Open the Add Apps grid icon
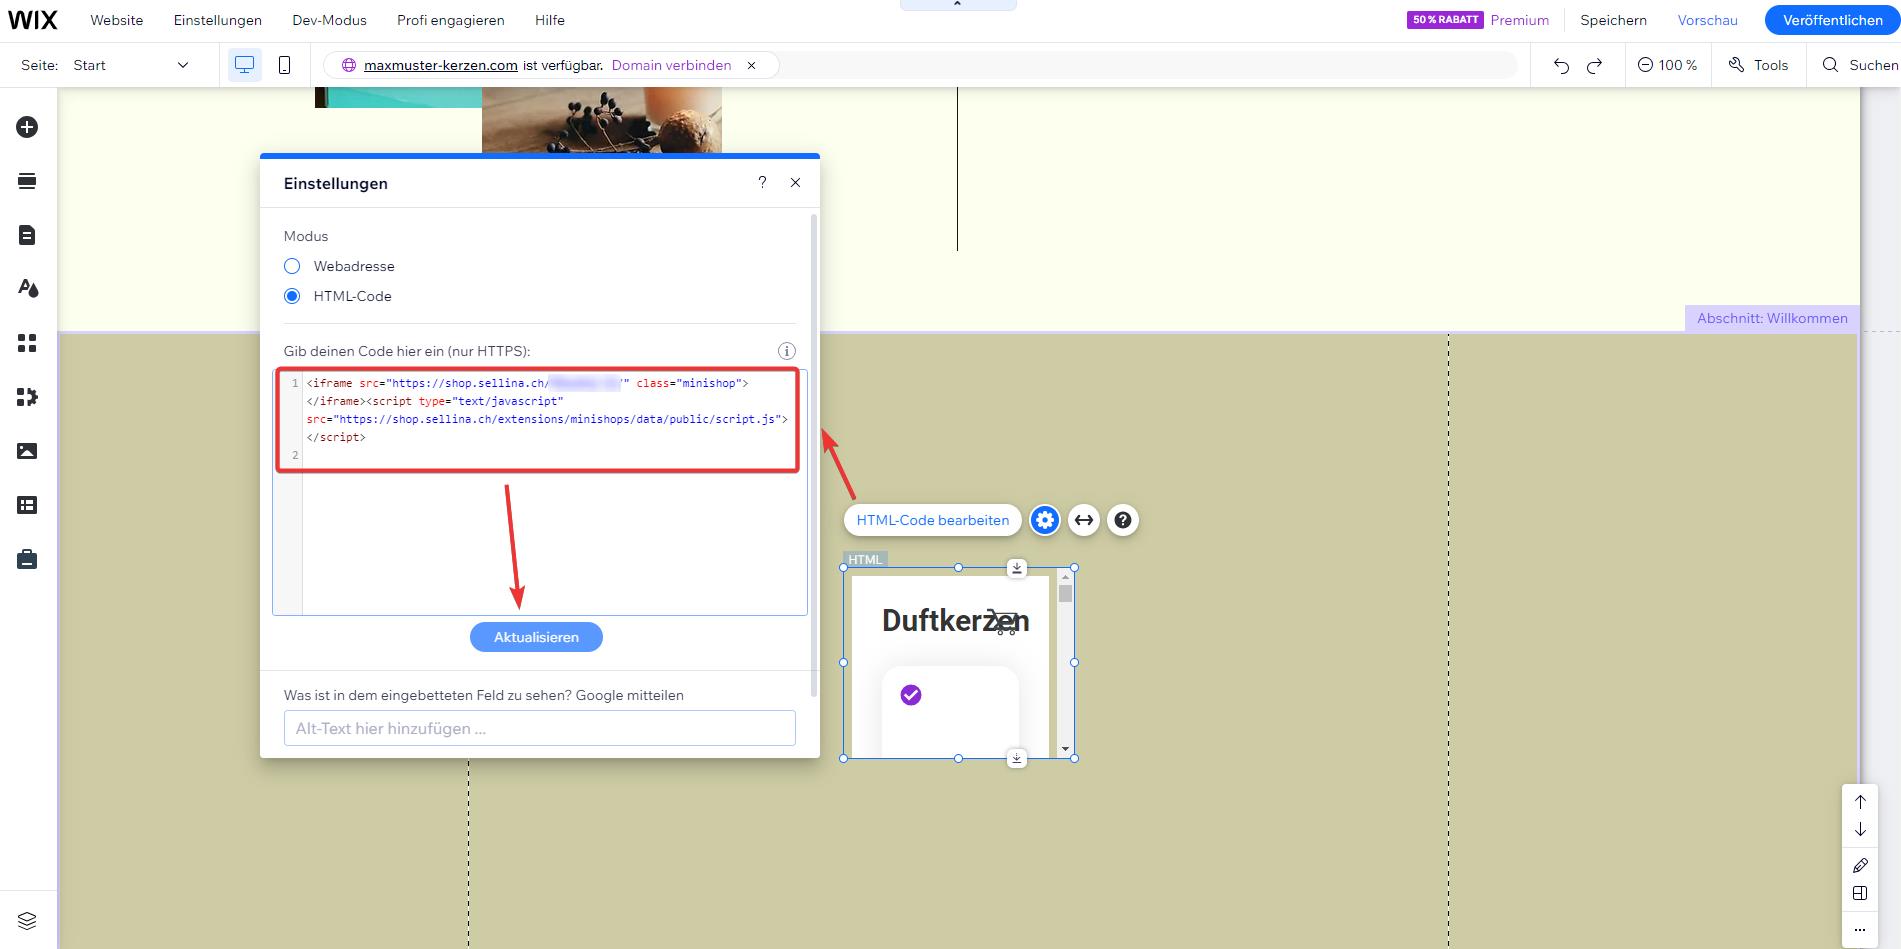The image size is (1901, 949). point(27,343)
